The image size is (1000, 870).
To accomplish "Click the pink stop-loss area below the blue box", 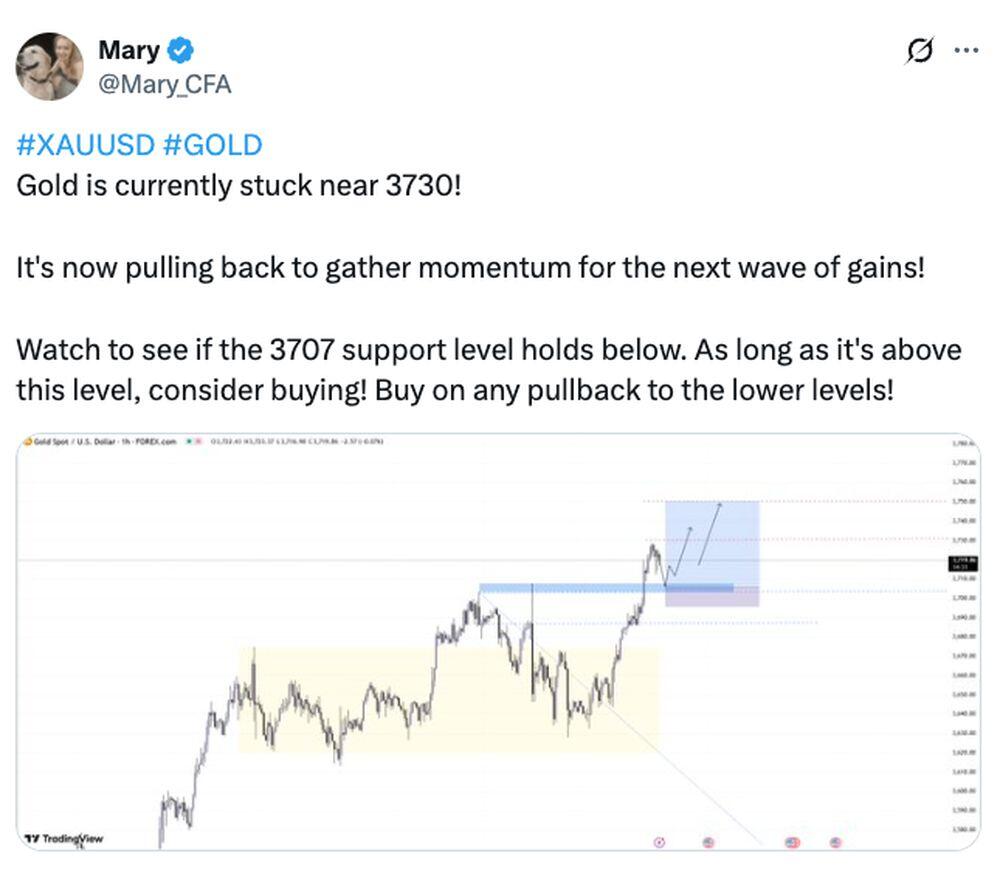I will [x=712, y=598].
